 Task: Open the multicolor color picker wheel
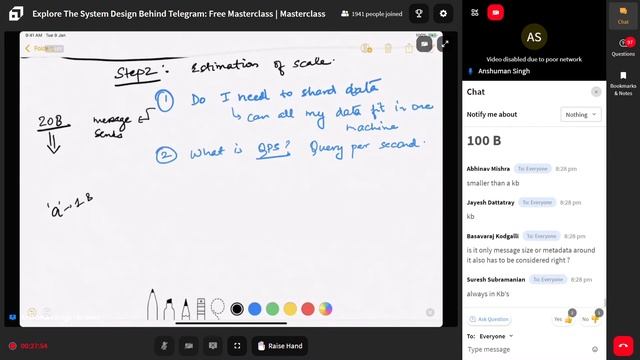(x=325, y=309)
